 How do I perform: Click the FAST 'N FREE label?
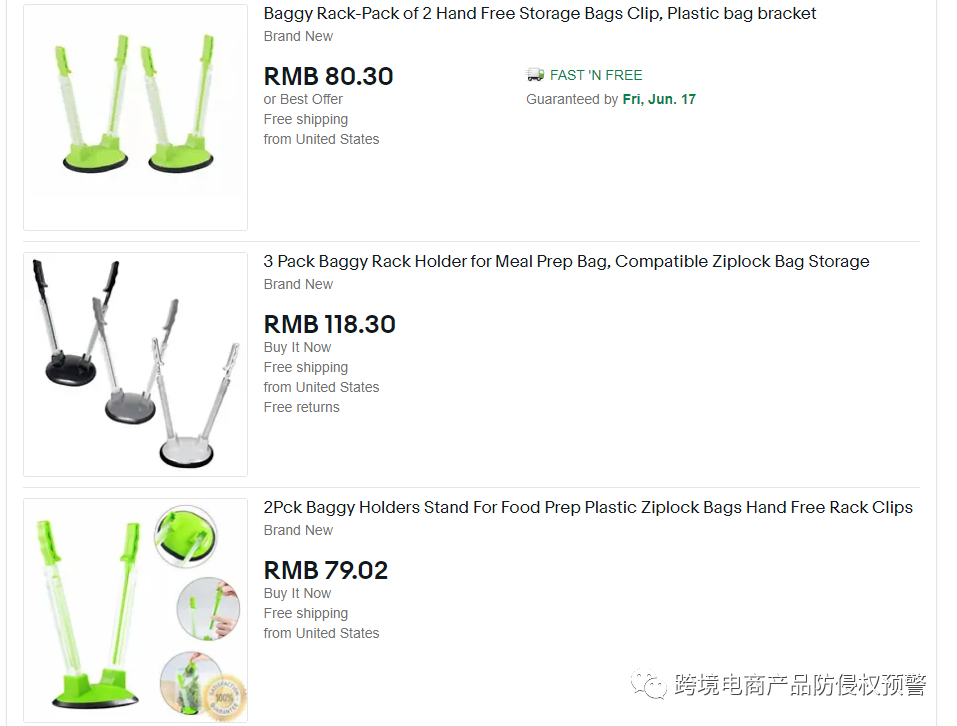596,75
